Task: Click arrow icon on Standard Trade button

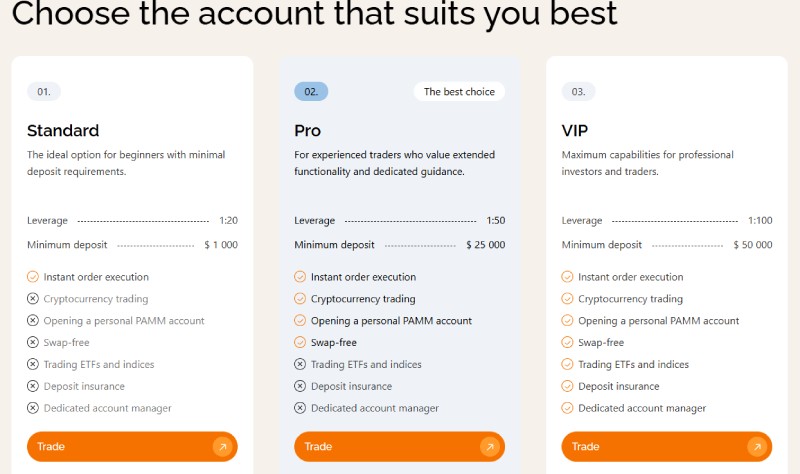Action: coord(222,446)
